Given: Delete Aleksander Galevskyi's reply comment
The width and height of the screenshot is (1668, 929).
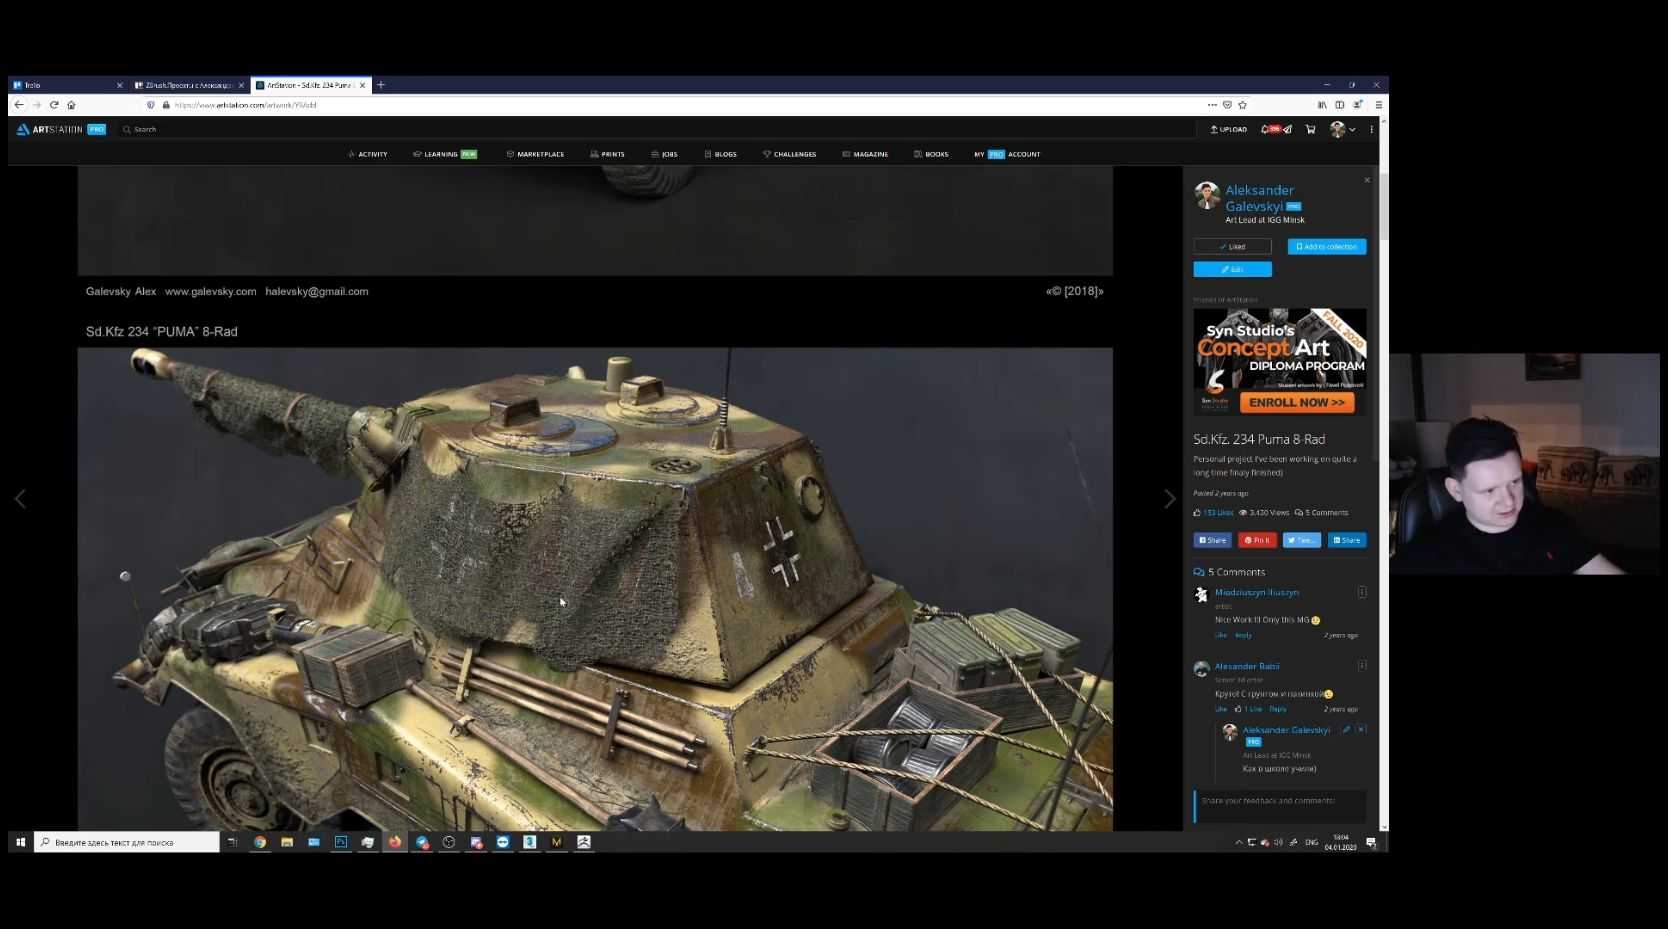Looking at the screenshot, I should [1361, 730].
